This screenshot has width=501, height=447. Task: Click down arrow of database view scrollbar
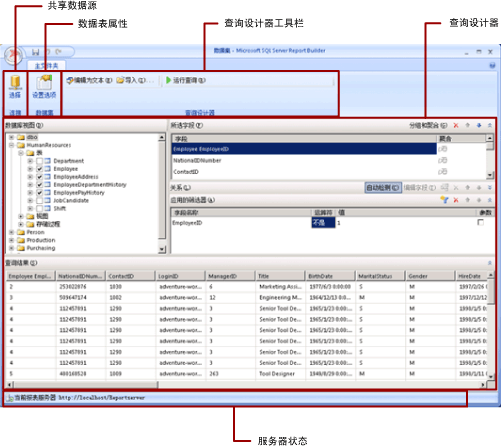tap(162, 249)
